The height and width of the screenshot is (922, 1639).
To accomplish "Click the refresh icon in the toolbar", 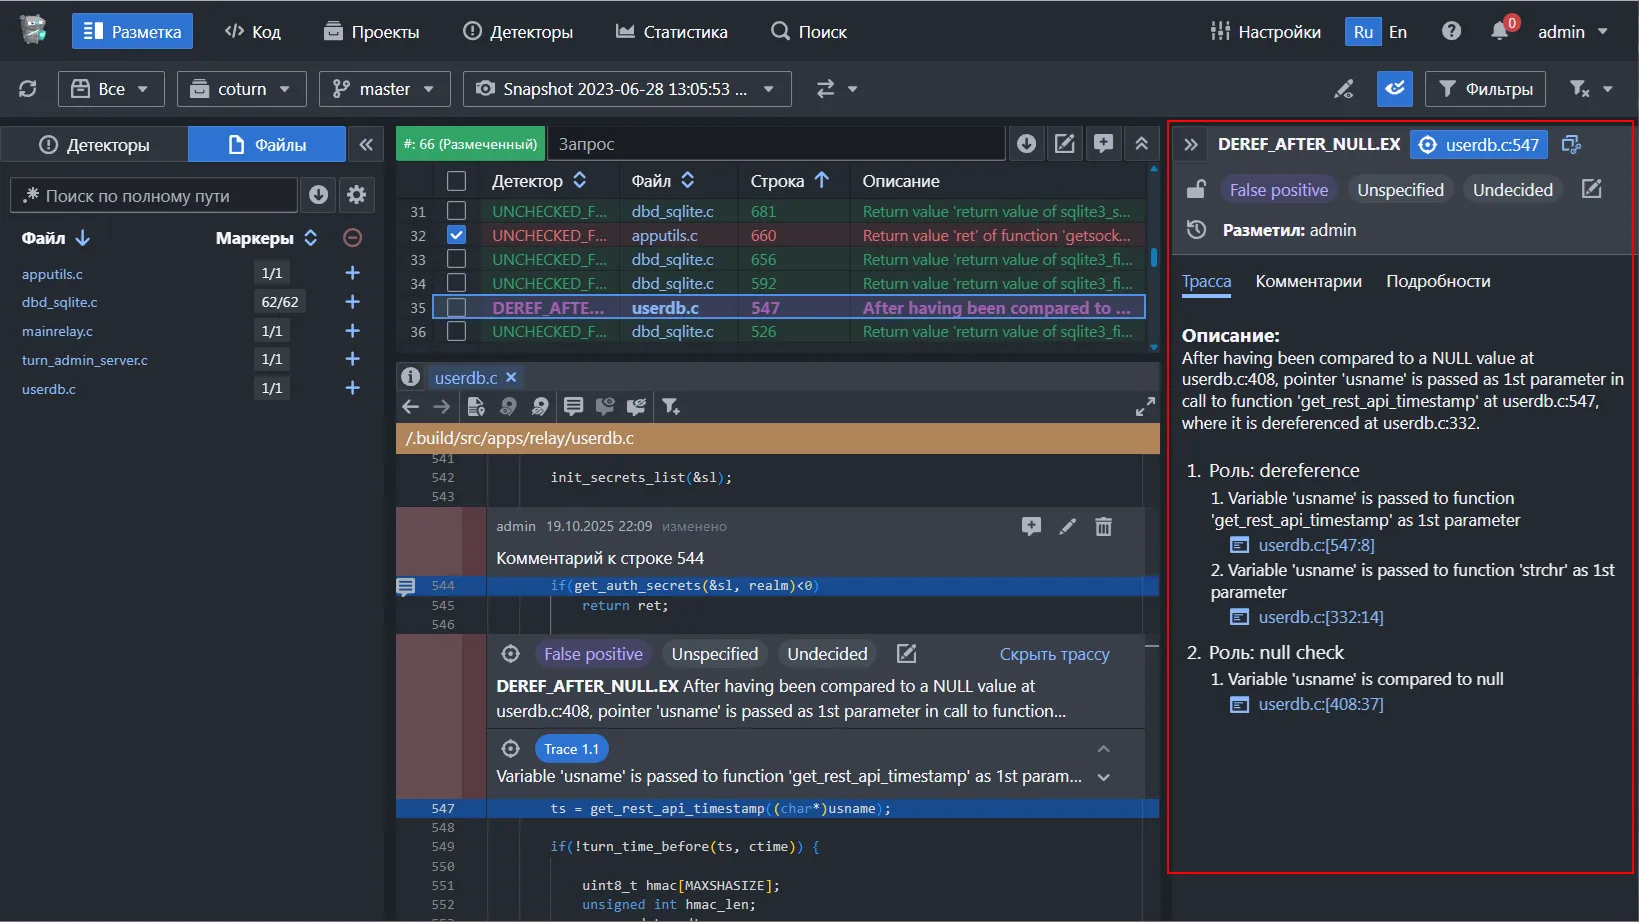I will pos(28,89).
